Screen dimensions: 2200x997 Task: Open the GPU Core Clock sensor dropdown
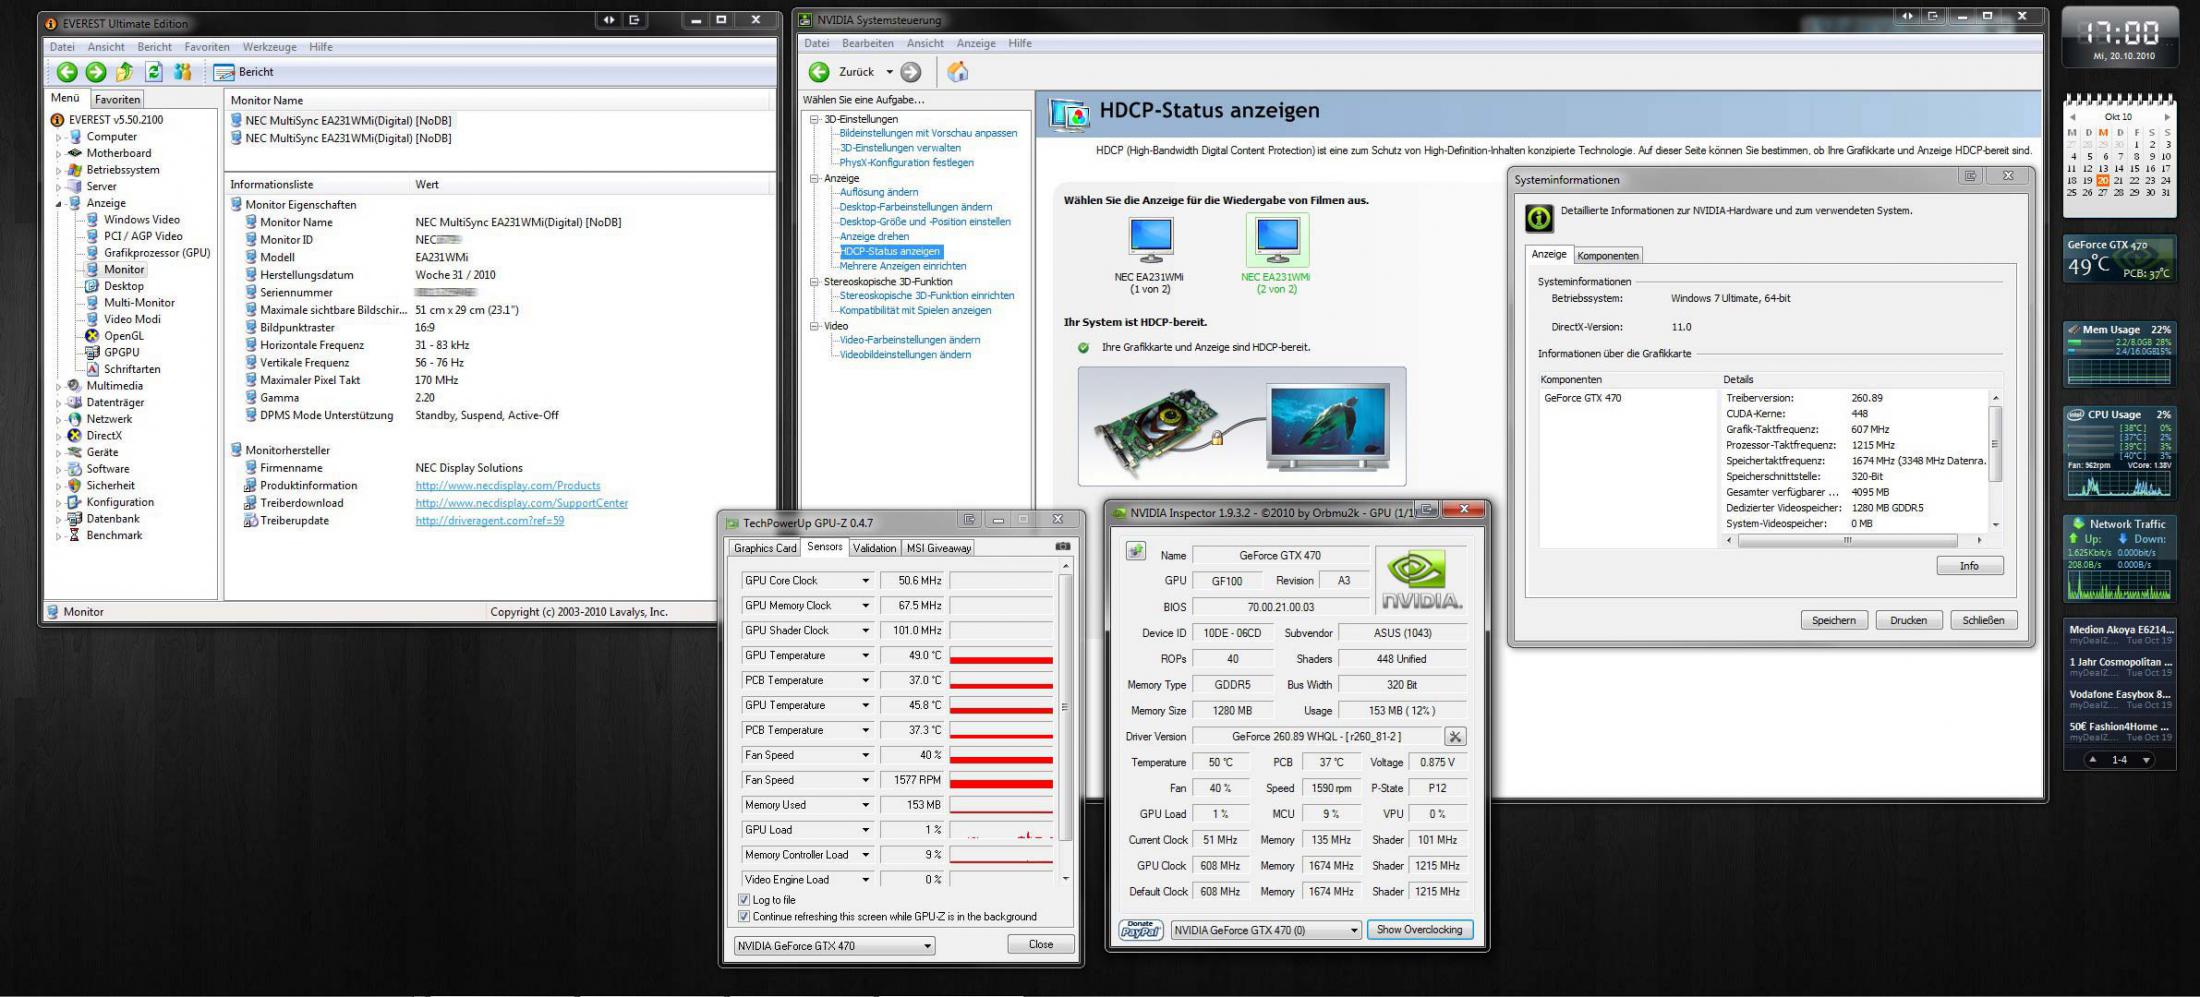pos(866,581)
